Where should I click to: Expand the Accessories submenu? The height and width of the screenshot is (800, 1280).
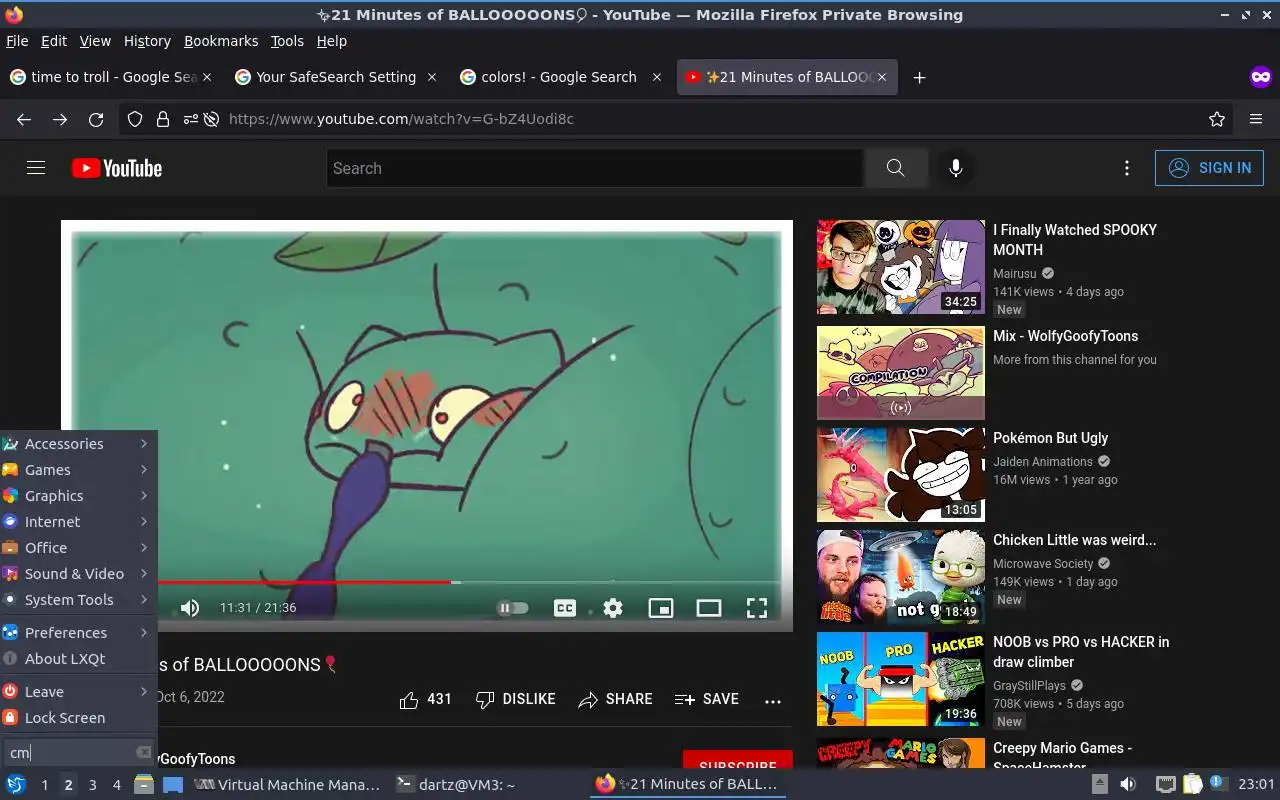78,444
